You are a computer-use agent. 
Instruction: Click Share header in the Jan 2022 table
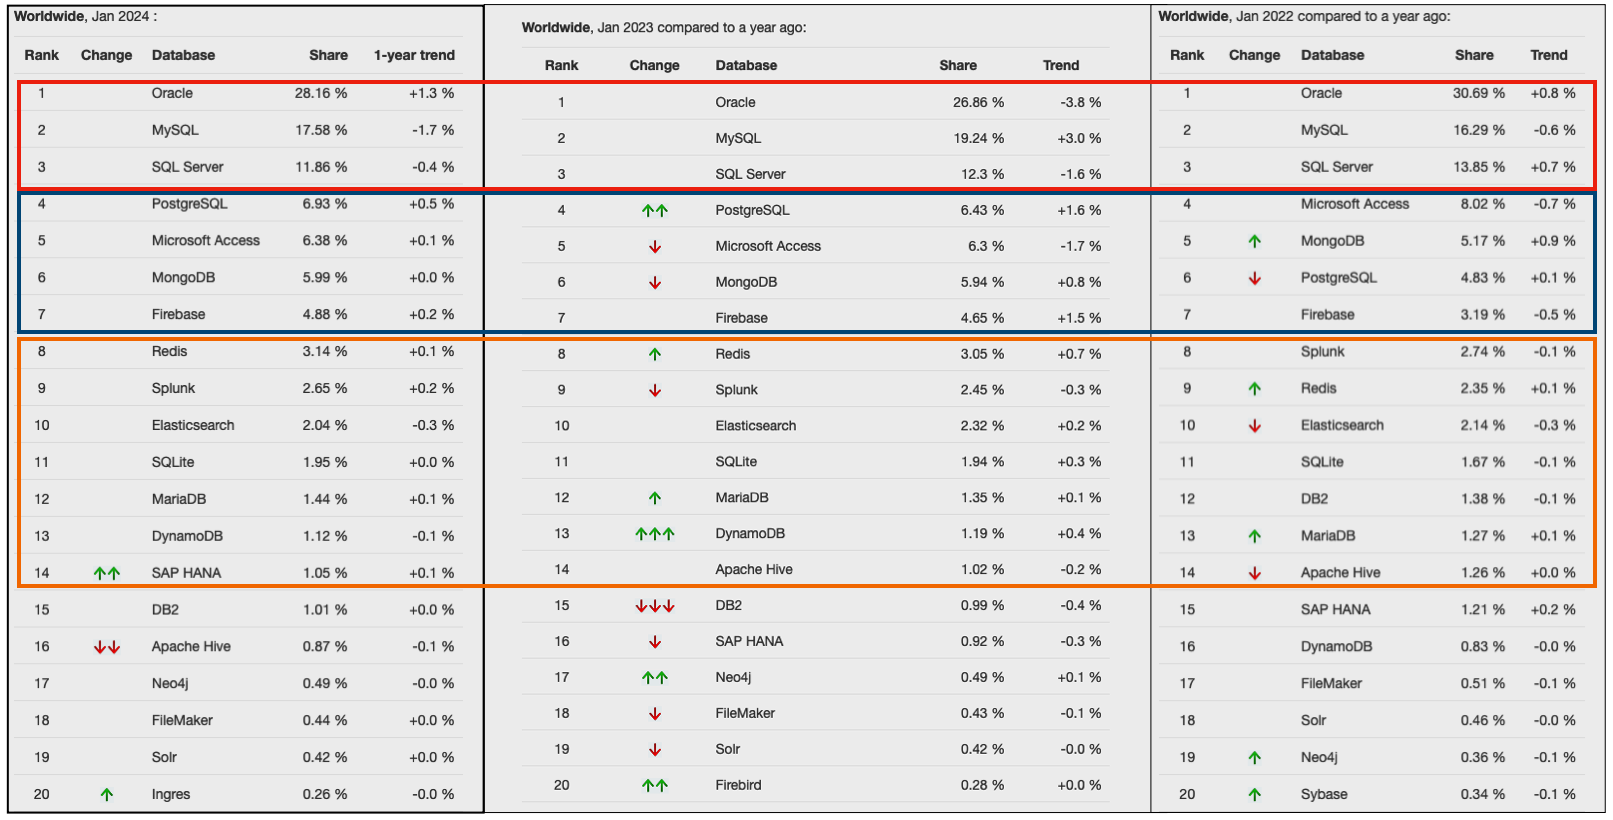(x=1474, y=55)
